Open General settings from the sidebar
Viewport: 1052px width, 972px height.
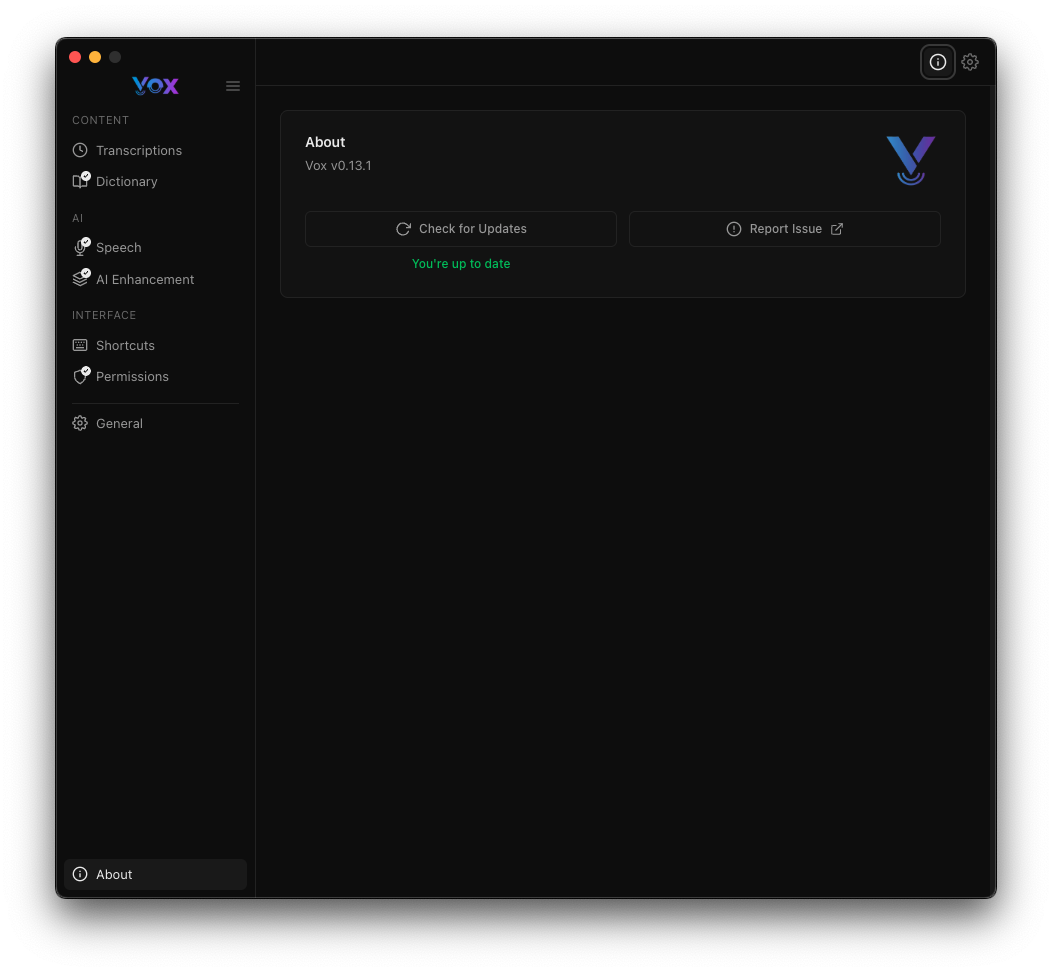(119, 423)
